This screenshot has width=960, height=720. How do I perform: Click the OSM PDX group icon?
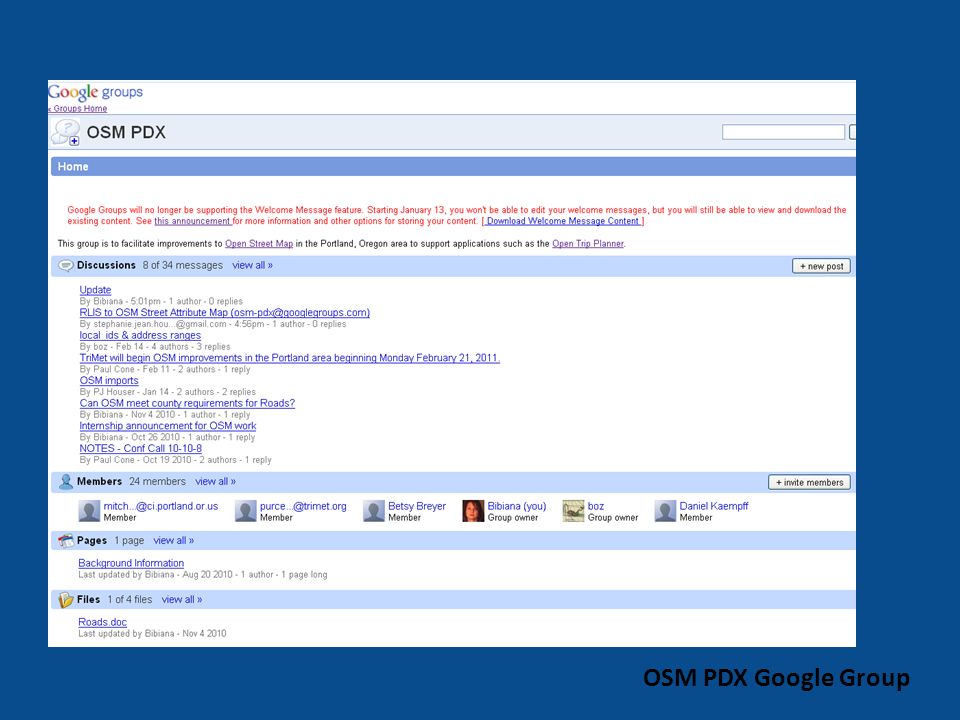tap(66, 132)
